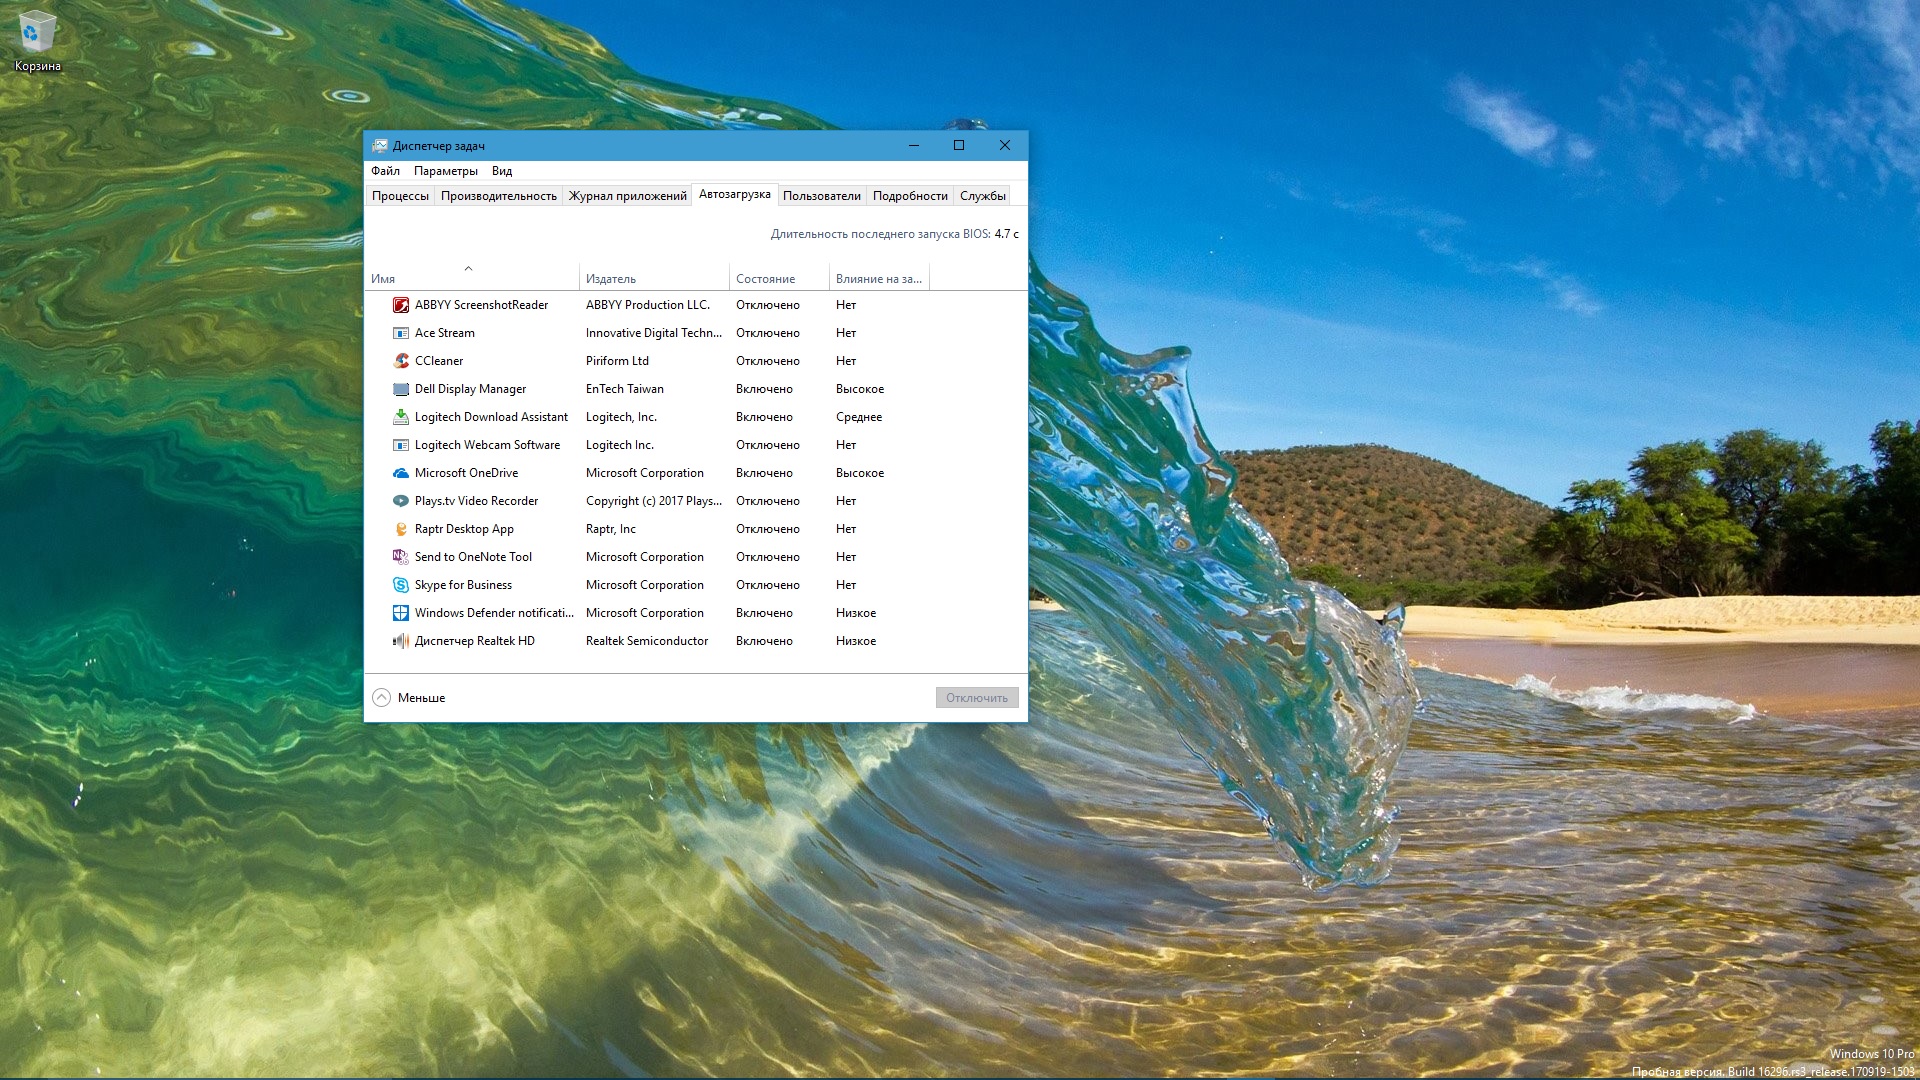Screen dimensions: 1920x1080
Task: Click the Raptr Desktop App icon
Action: (401, 529)
